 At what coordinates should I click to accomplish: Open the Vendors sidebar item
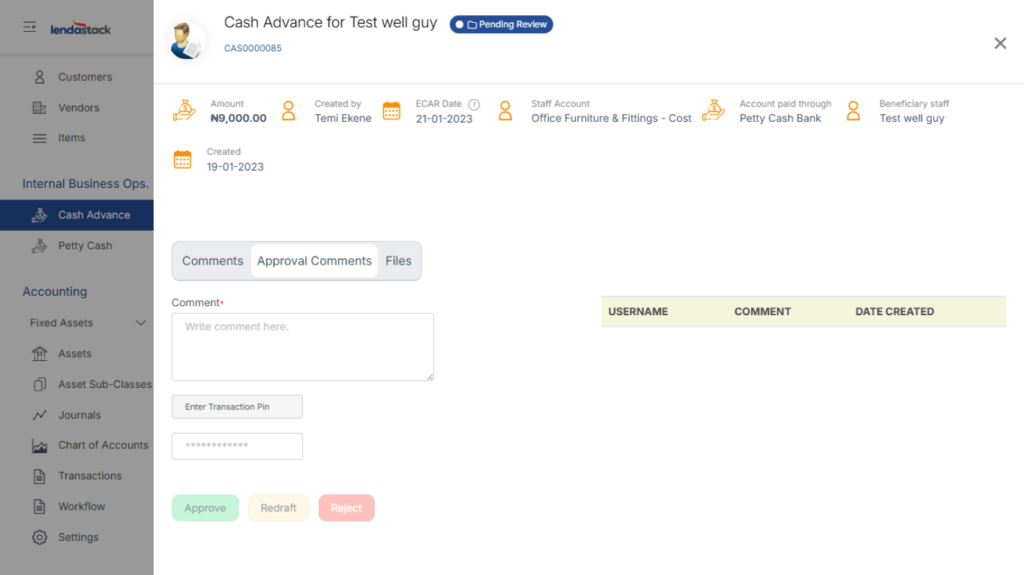[x=78, y=108]
